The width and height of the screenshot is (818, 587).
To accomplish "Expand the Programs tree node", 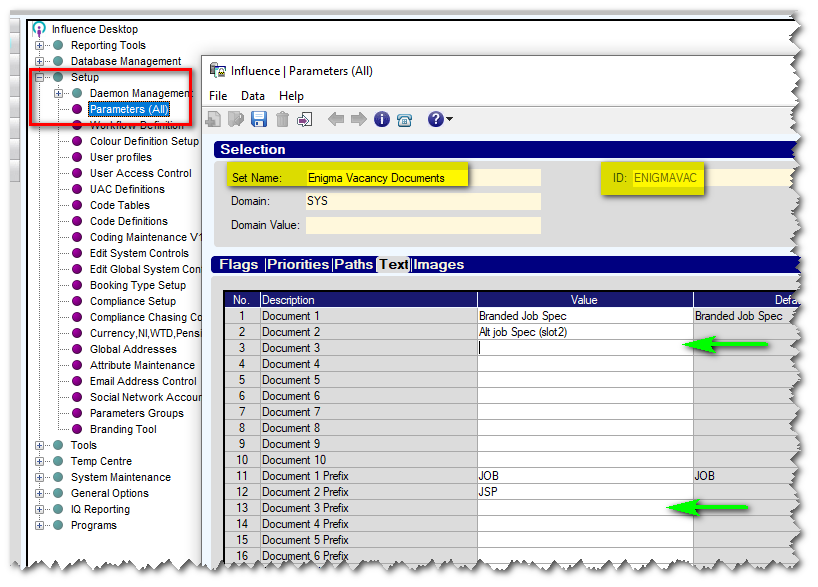I will pyautogui.click(x=39, y=525).
